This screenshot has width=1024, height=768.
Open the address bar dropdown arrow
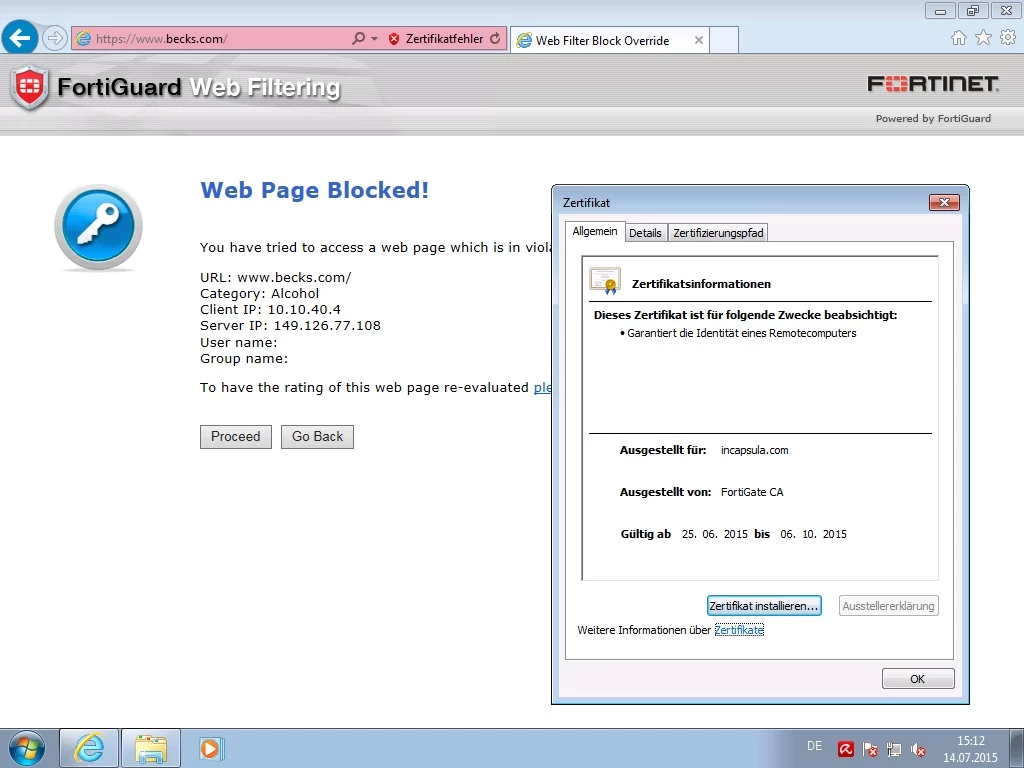click(x=374, y=39)
